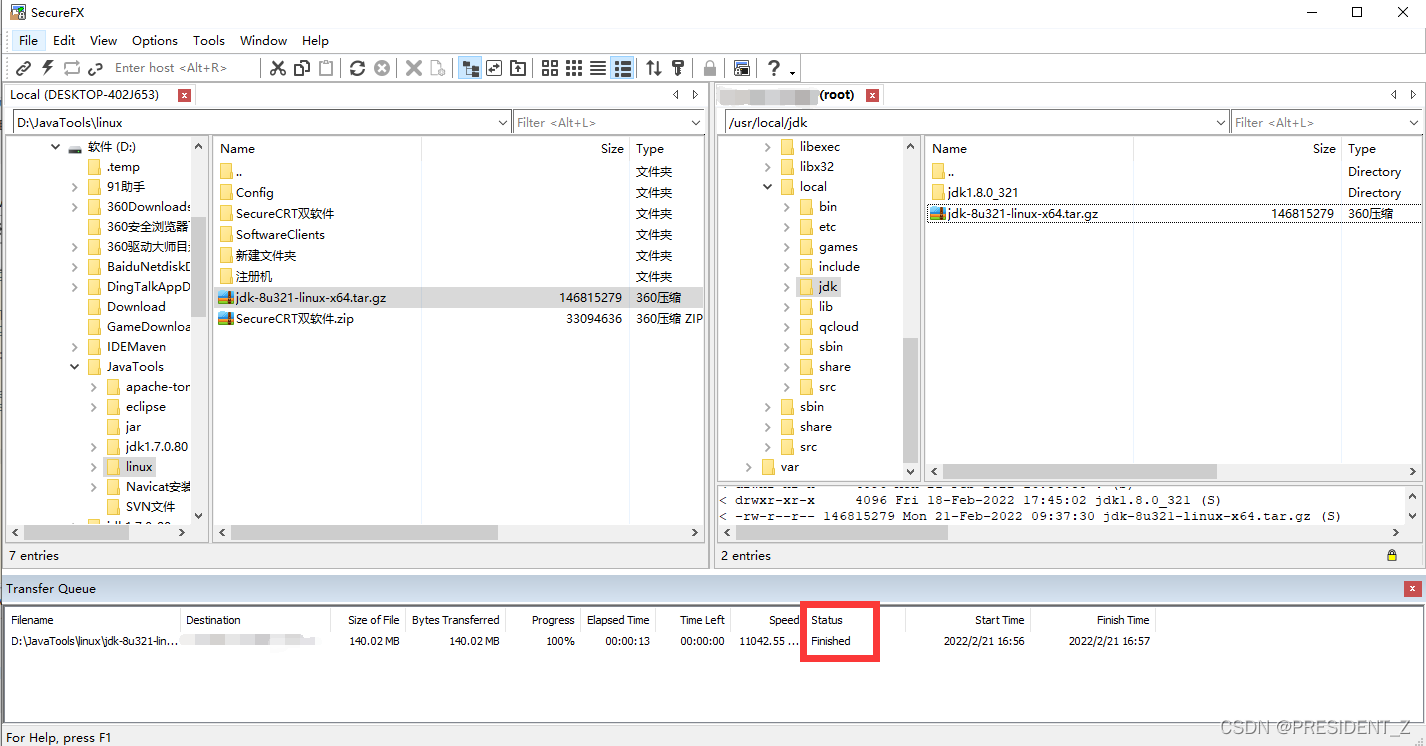The width and height of the screenshot is (1426, 746).
Task: Open the D:\JavaTools\linux path dropdown
Action: pos(502,123)
